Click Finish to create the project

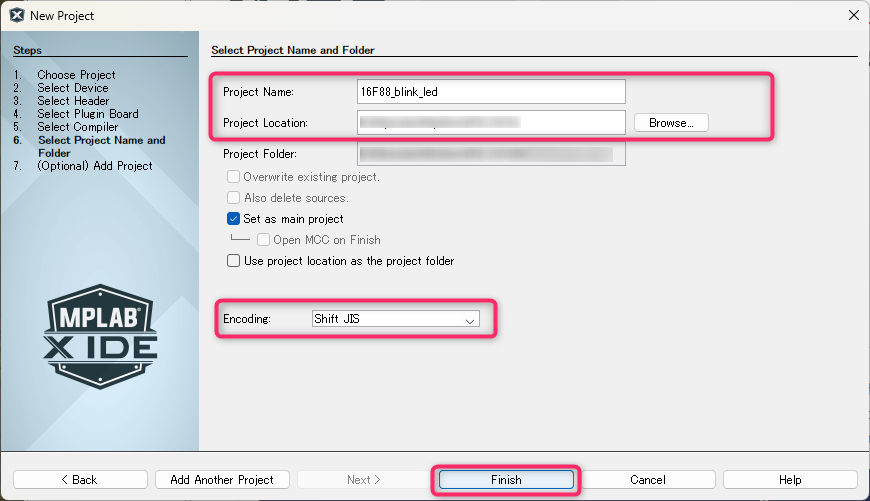click(506, 479)
